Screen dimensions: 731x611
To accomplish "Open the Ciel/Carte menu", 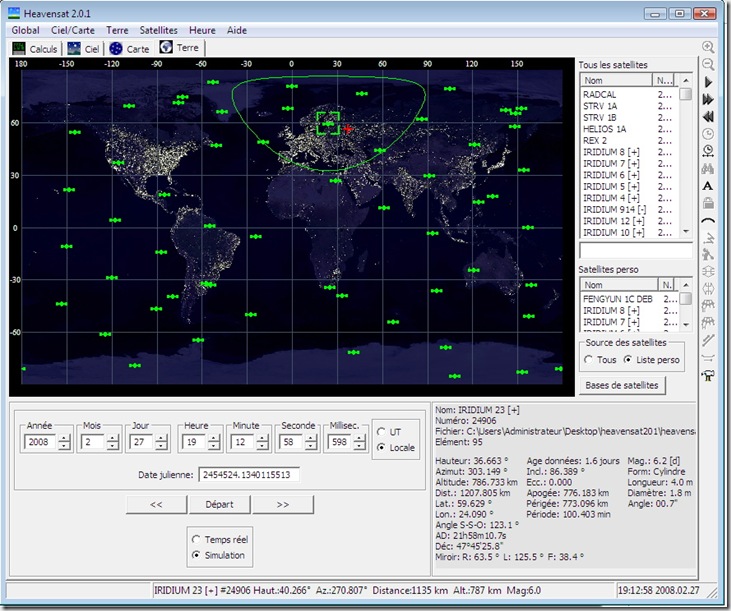I will [73, 30].
